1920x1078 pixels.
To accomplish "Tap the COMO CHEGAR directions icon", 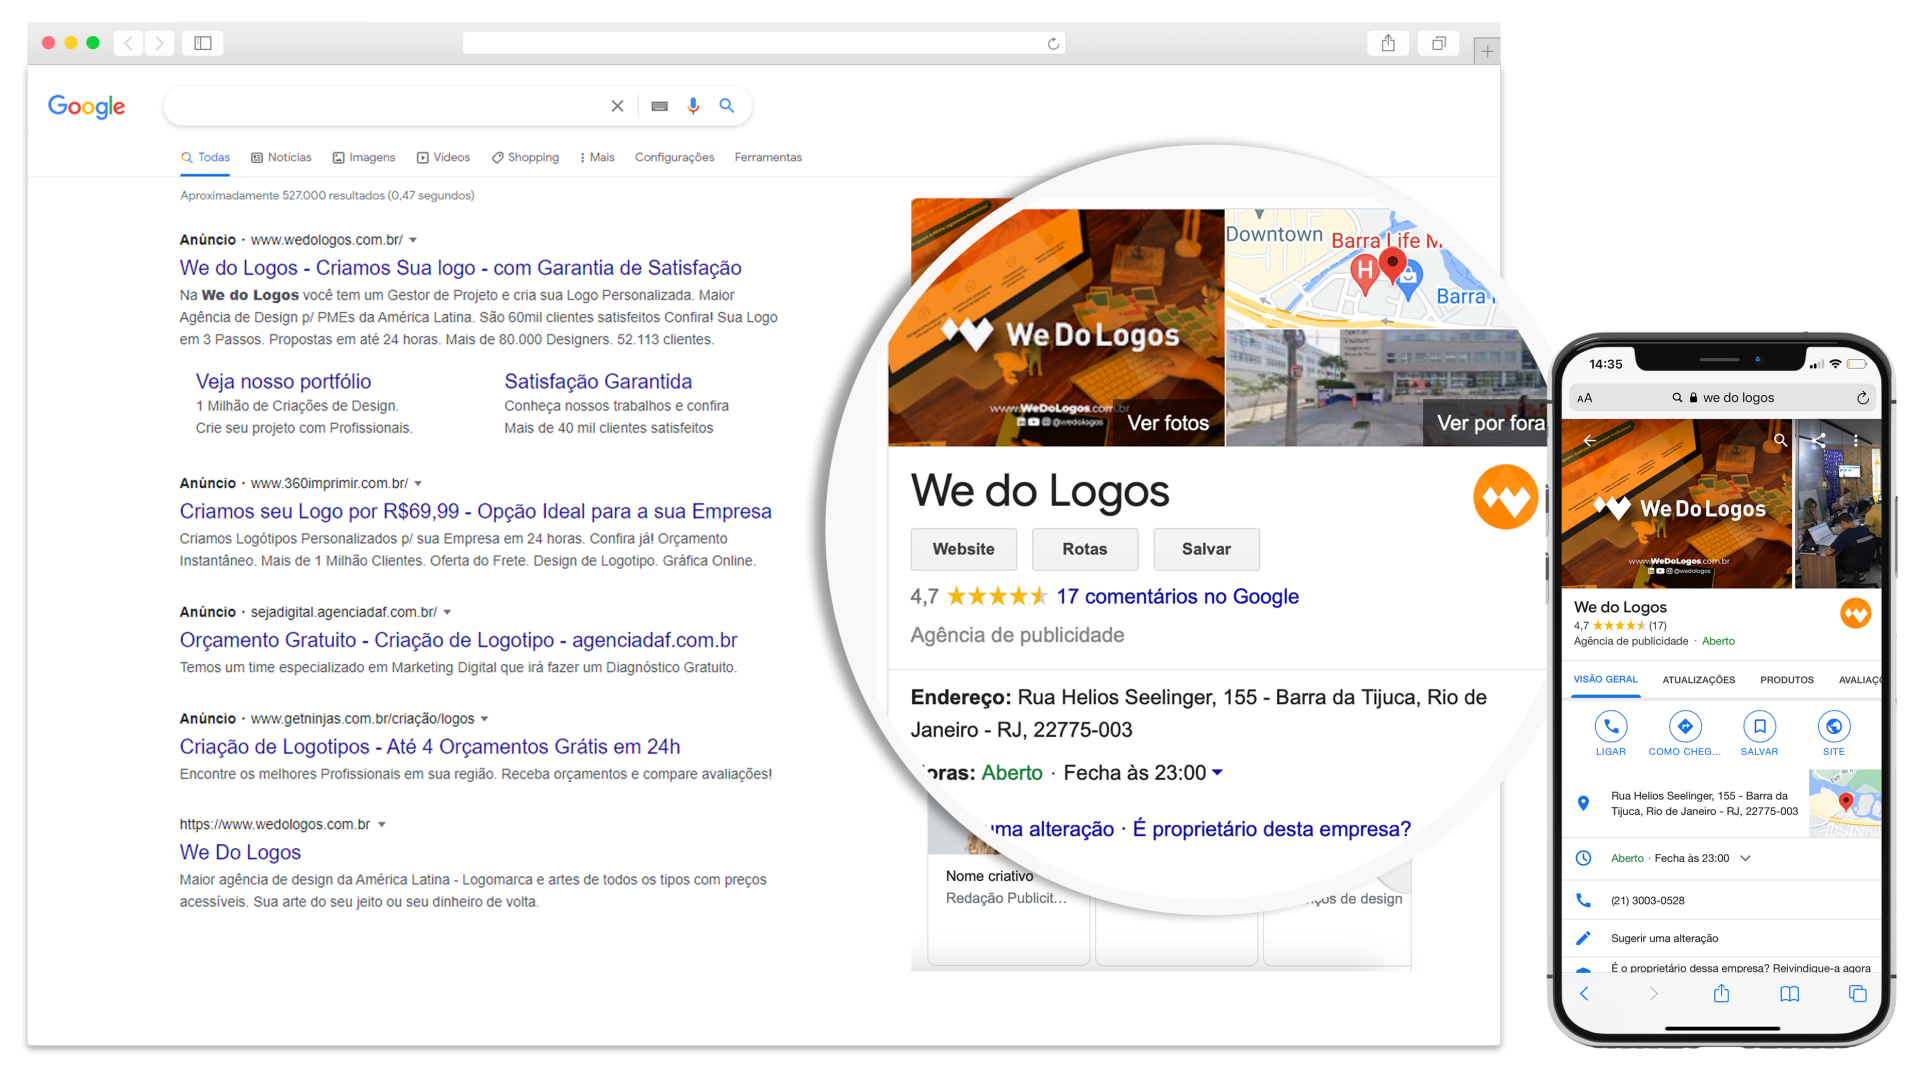I will pyautogui.click(x=1685, y=727).
